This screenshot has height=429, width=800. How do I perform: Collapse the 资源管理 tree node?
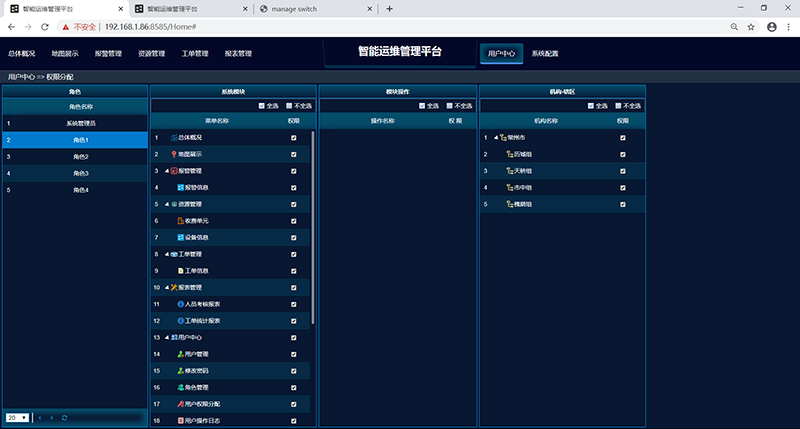[x=167, y=204]
